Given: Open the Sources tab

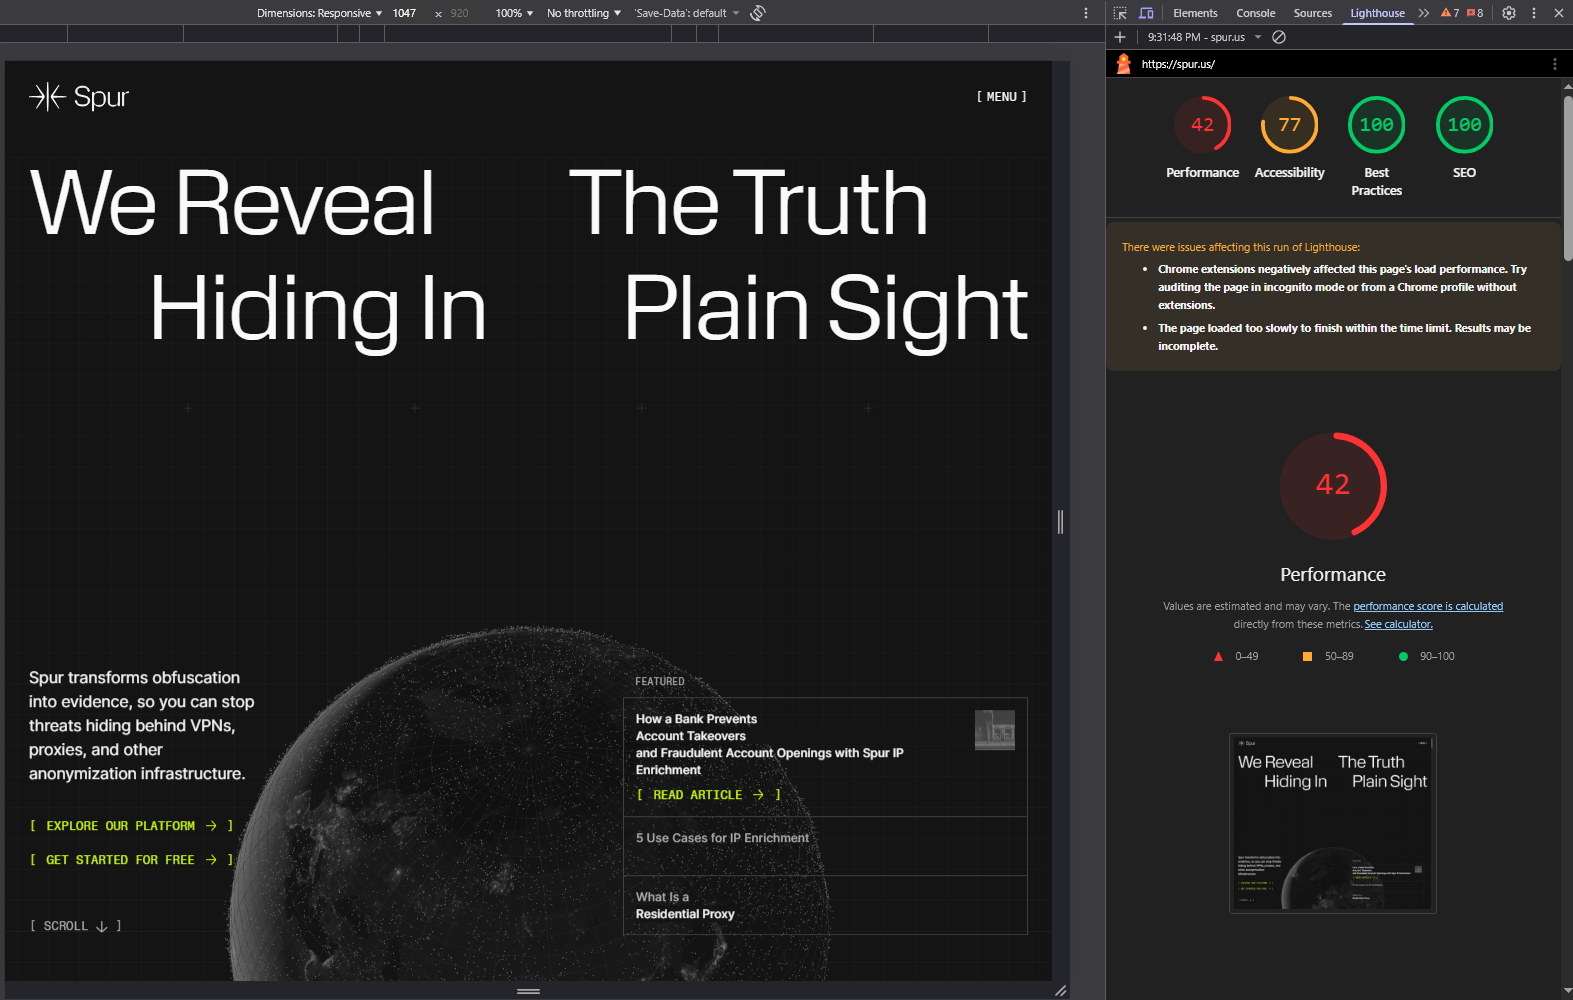Looking at the screenshot, I should (x=1312, y=13).
